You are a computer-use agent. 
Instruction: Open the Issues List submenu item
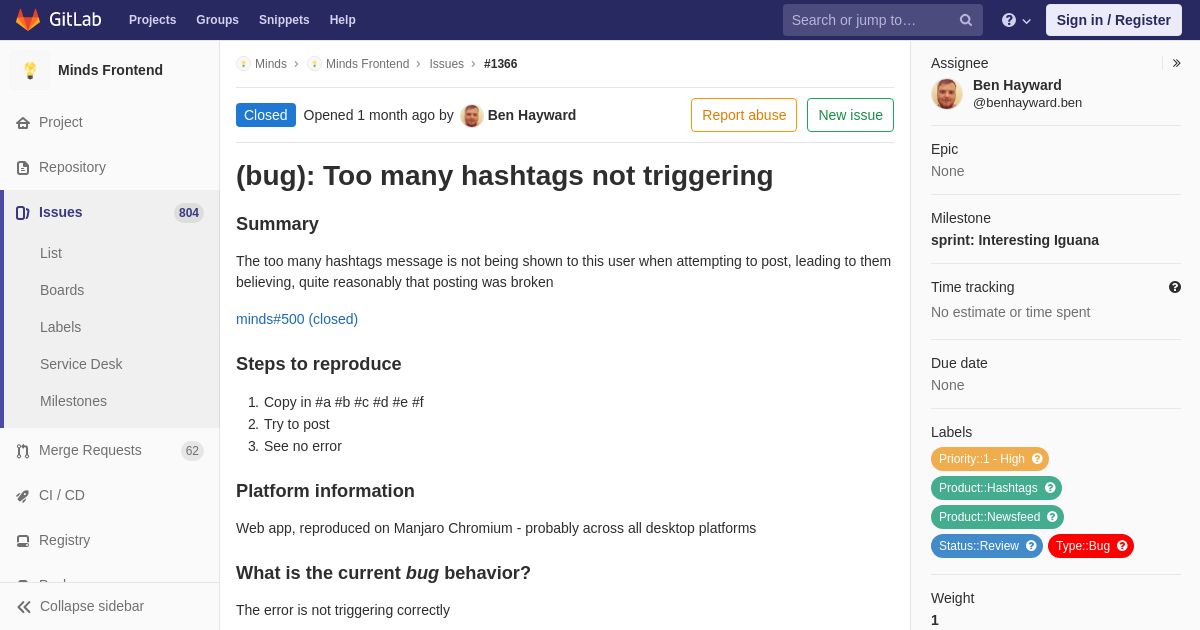51,253
